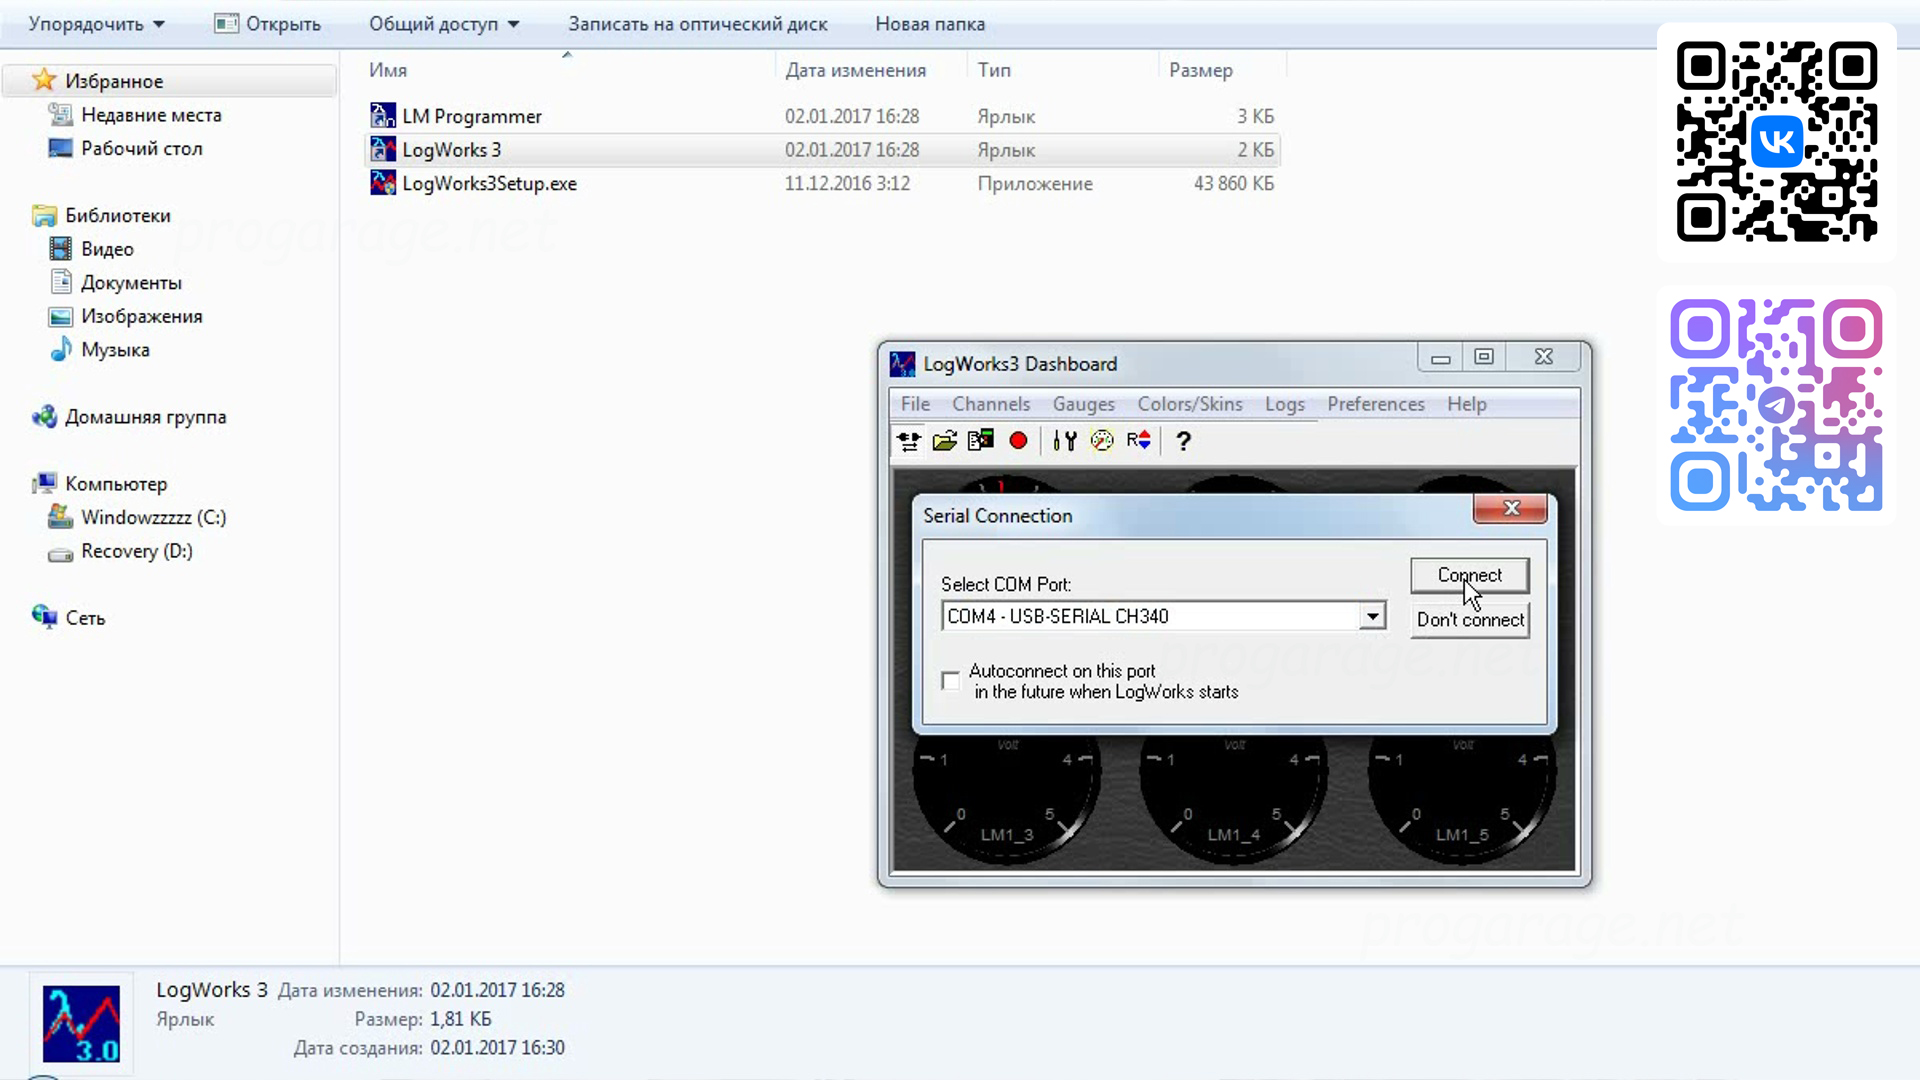Click the open log folder icon
The image size is (1920, 1080).
[x=944, y=441]
